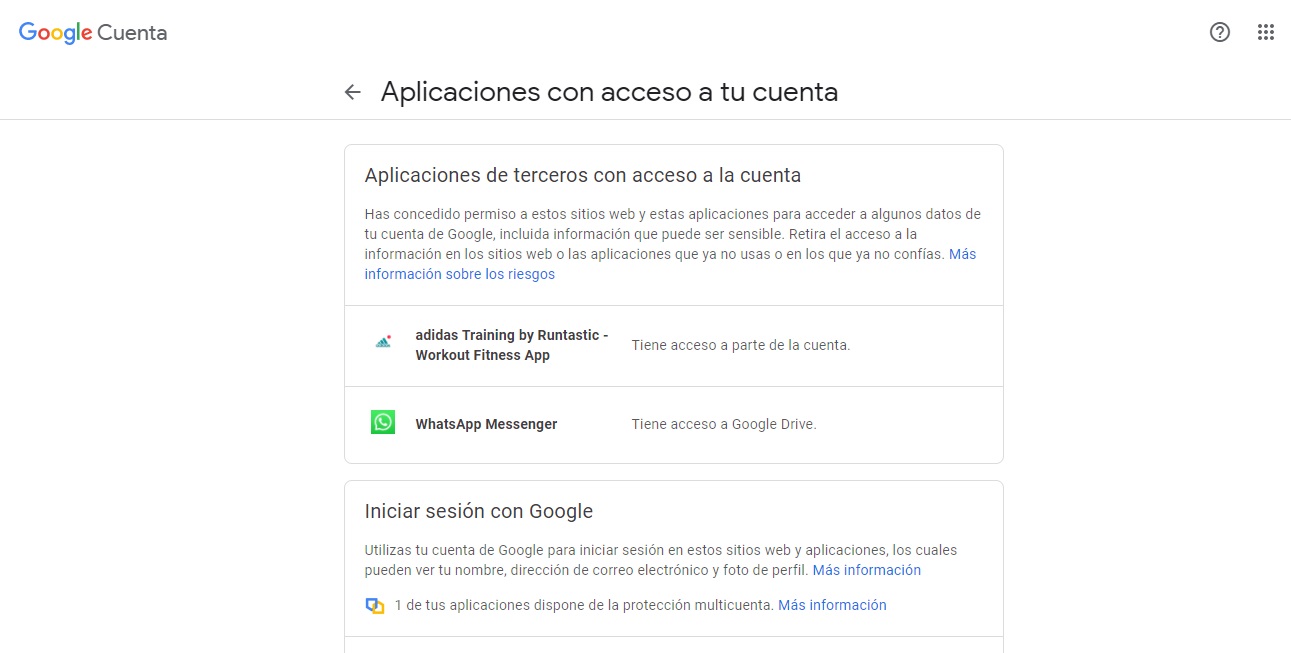Click 'Tiene acceso a parte de la cuenta'

[740, 345]
